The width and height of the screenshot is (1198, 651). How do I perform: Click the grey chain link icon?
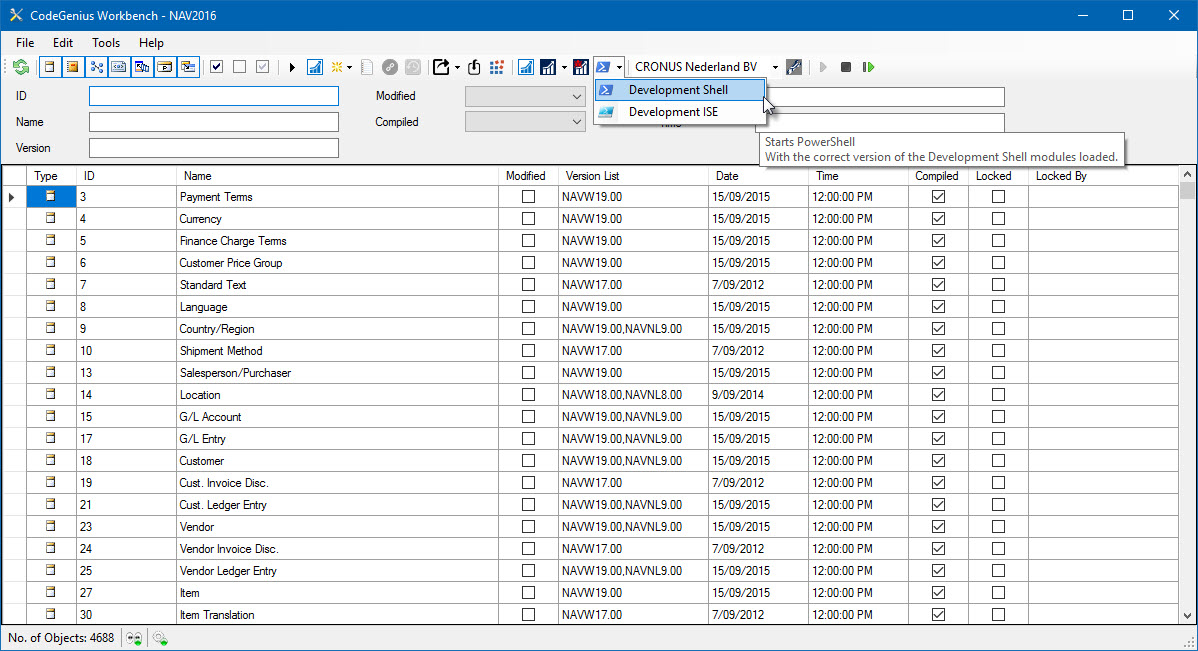click(x=390, y=67)
